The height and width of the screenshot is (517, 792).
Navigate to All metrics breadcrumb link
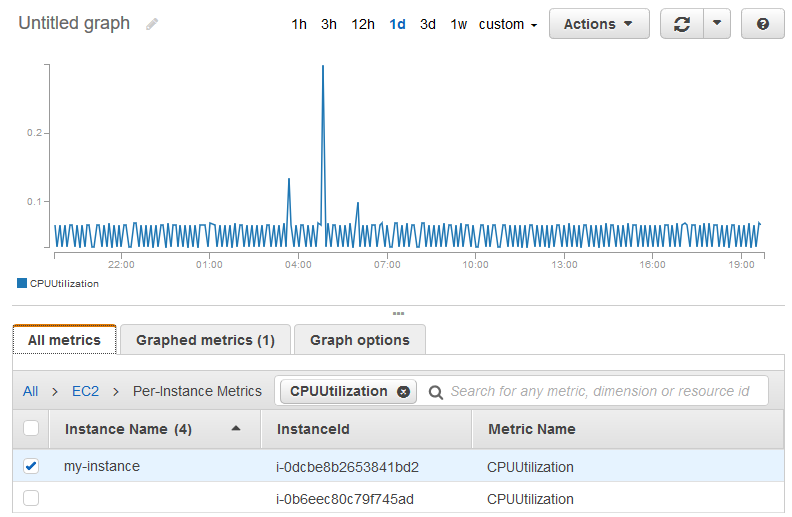[31, 391]
